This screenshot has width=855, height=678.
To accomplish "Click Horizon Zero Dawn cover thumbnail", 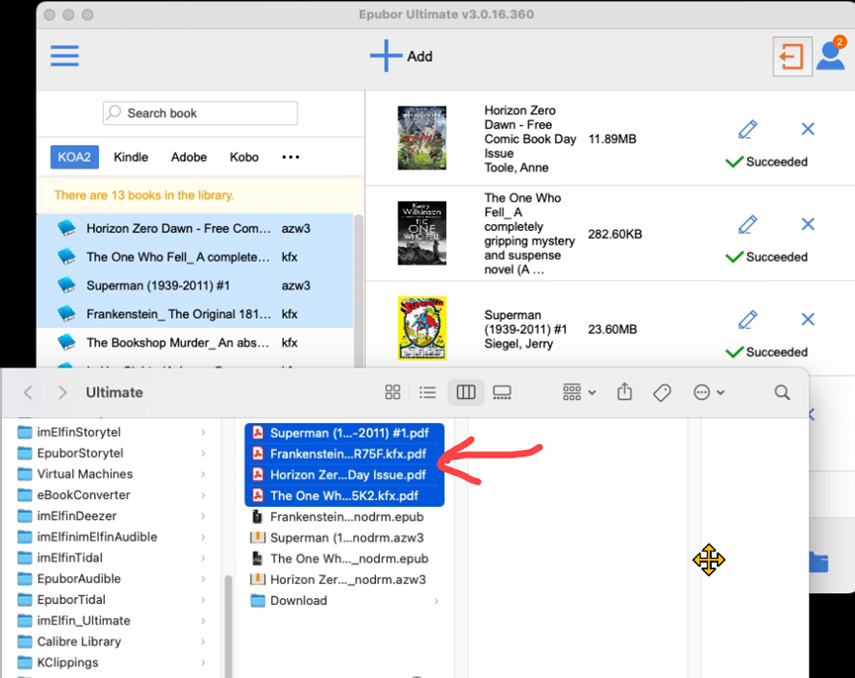I will click(x=422, y=138).
